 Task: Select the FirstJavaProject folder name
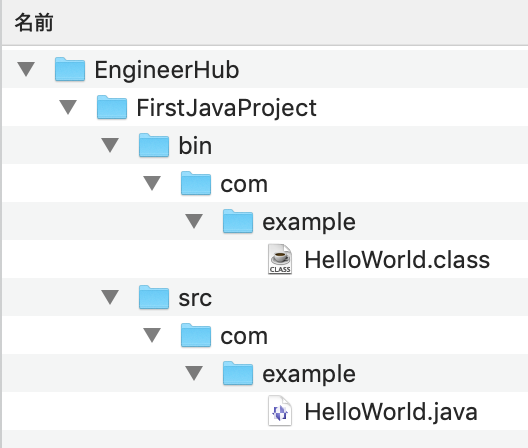(x=226, y=108)
